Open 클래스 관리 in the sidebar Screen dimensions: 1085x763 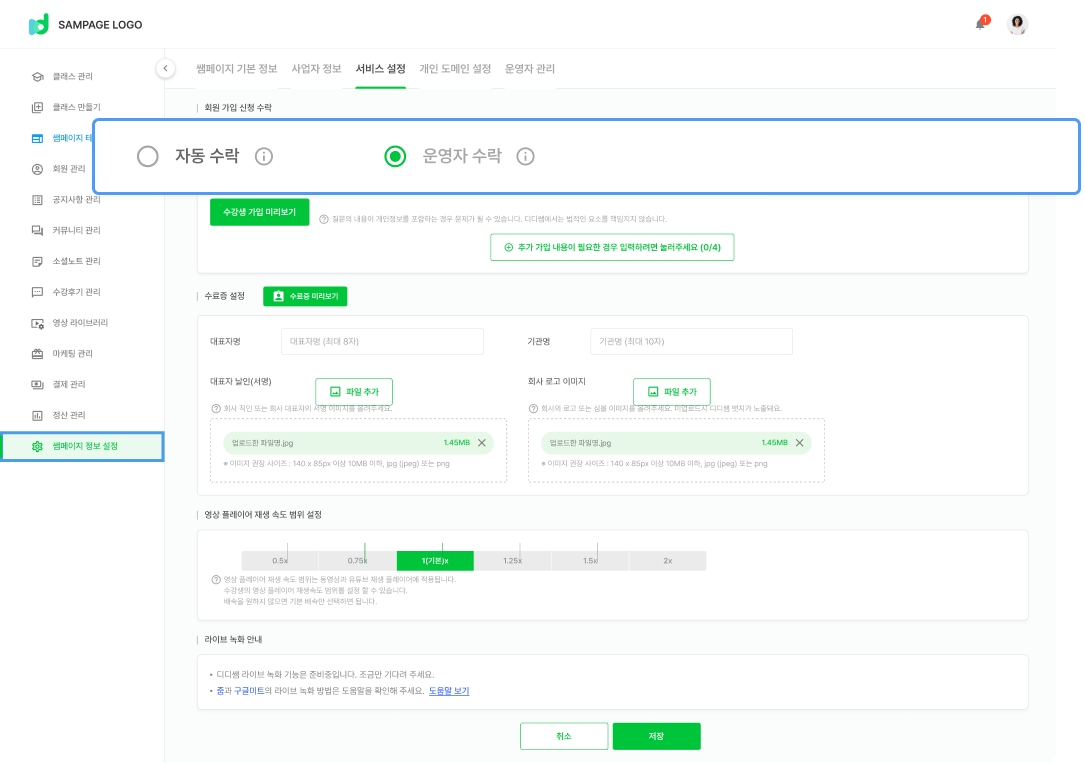[x=73, y=76]
